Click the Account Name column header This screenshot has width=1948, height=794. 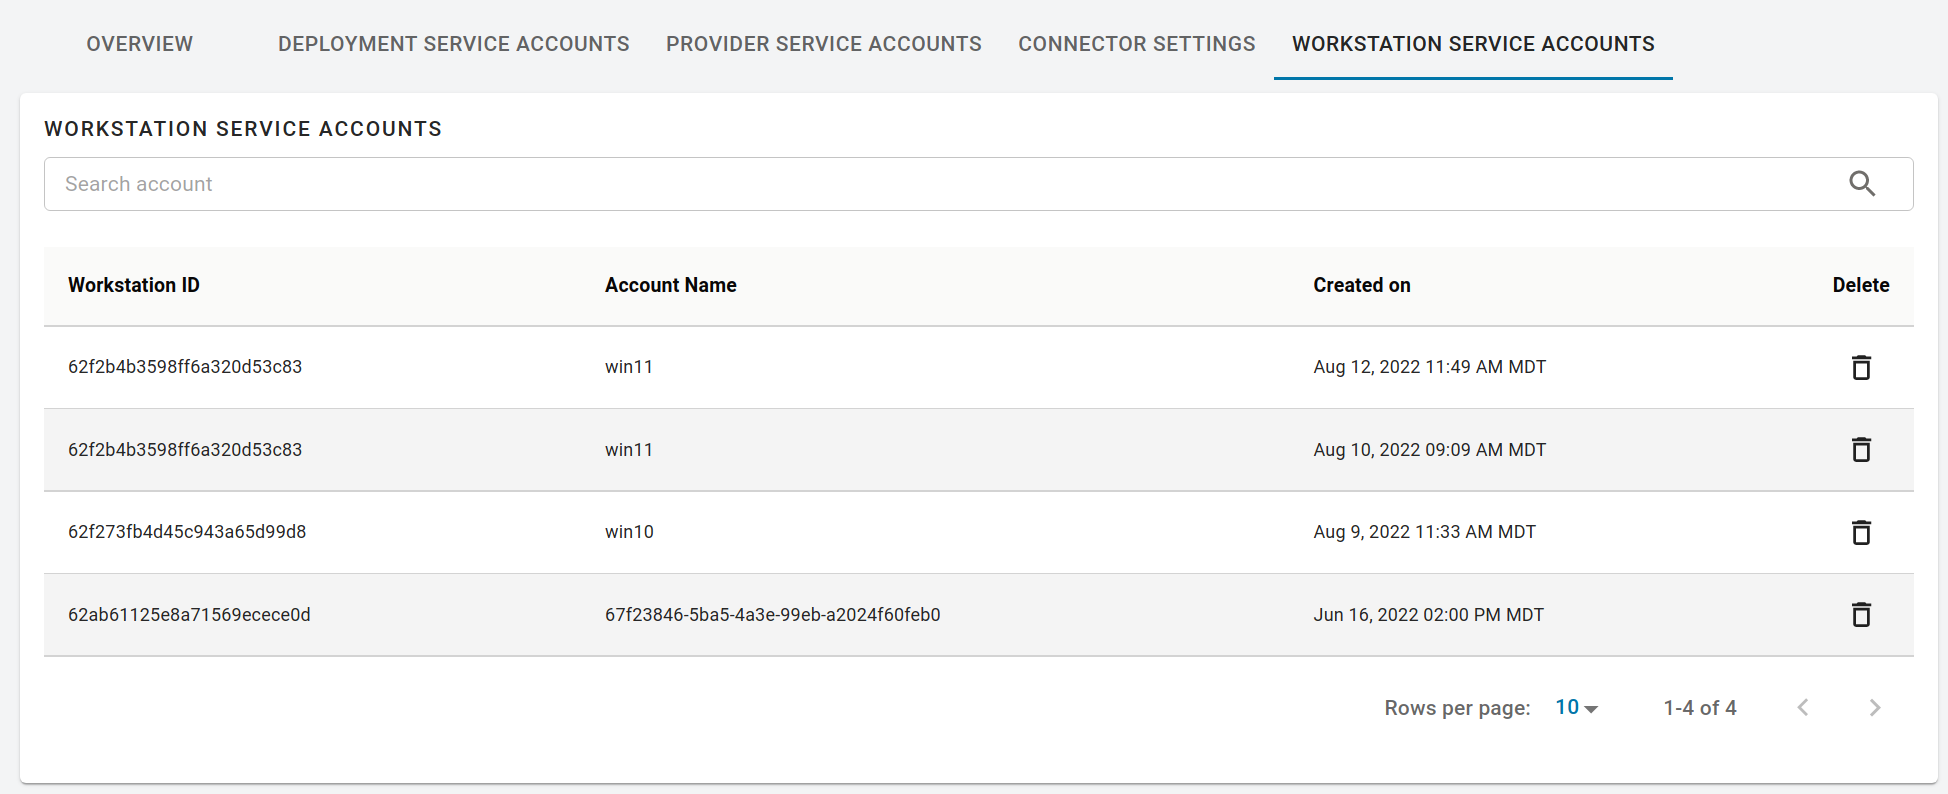(671, 285)
